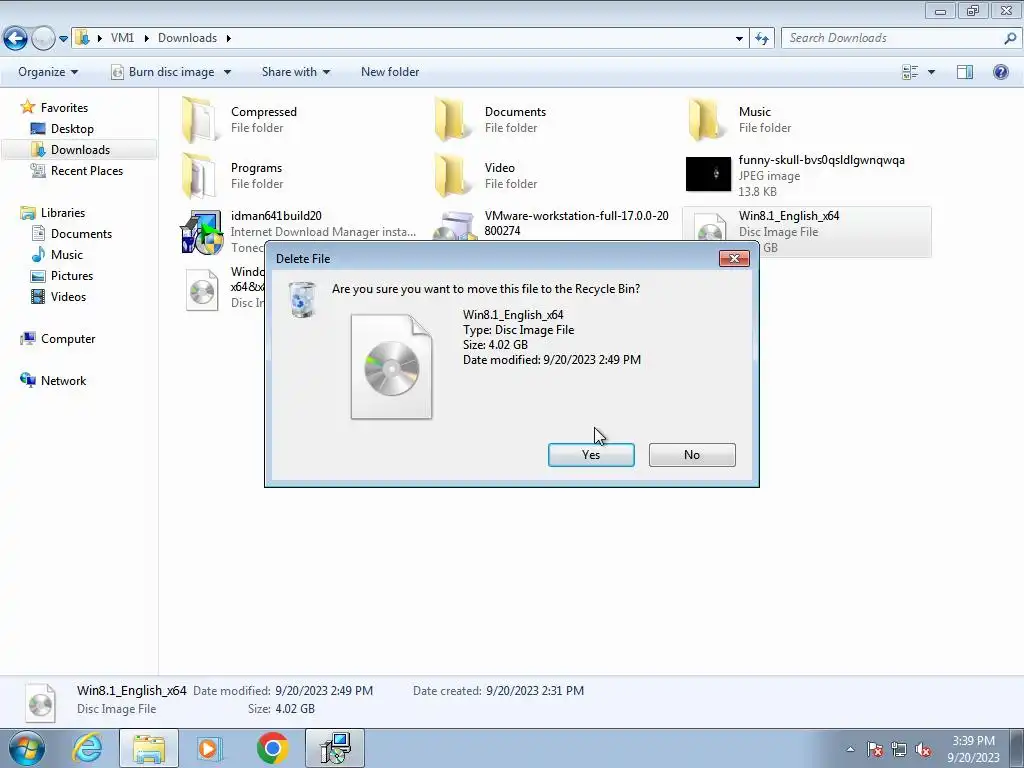Image resolution: width=1024 pixels, height=768 pixels.
Task: Click the Recycle Bin icon in the Delete File dialog
Action: pos(302,300)
